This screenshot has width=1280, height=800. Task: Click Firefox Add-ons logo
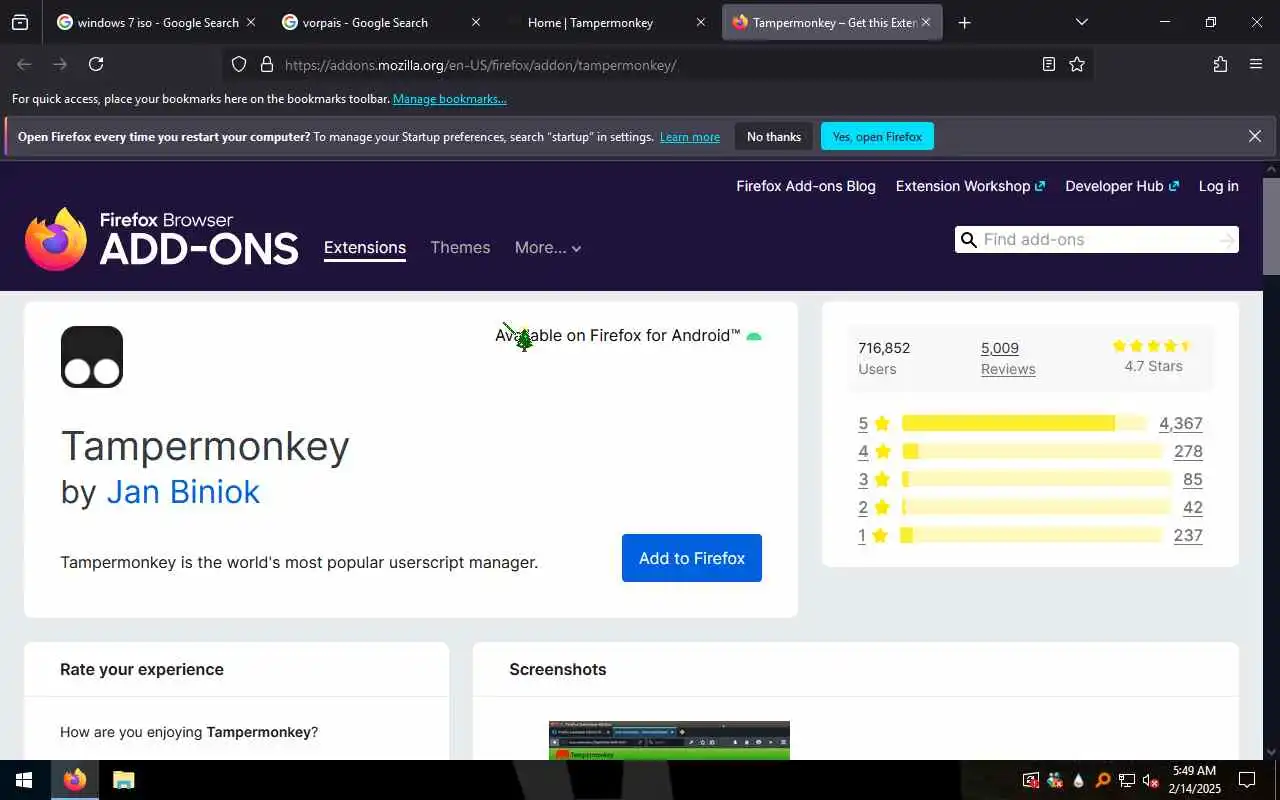[162, 239]
